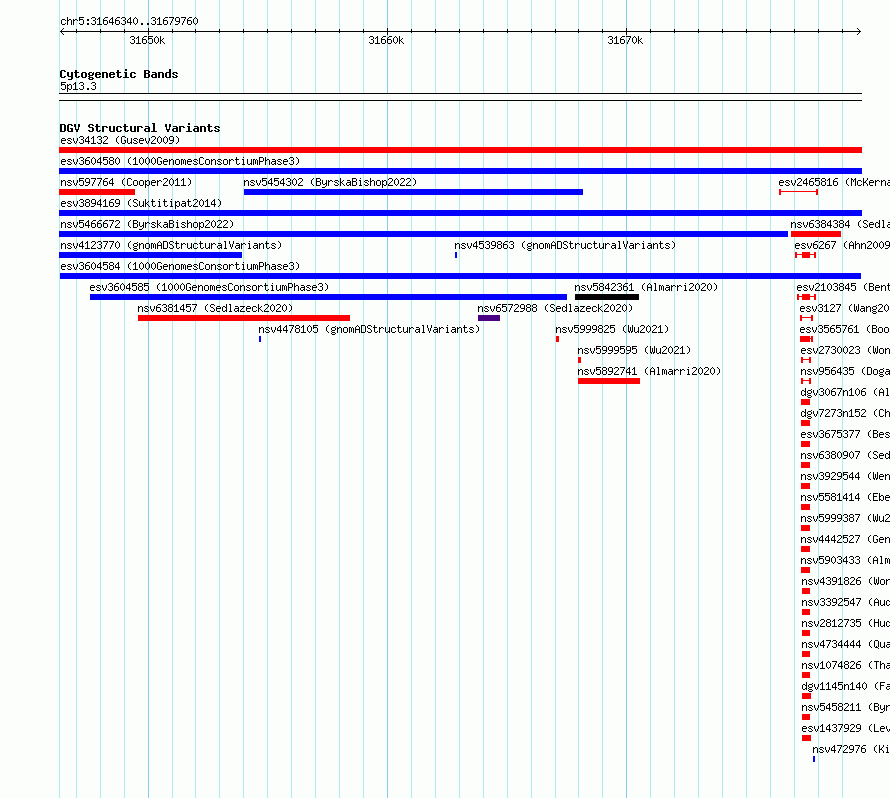Viewport: 890px width, 798px height.
Task: Click the esv34132 (Gusev2009) variant label
Action: 120,140
